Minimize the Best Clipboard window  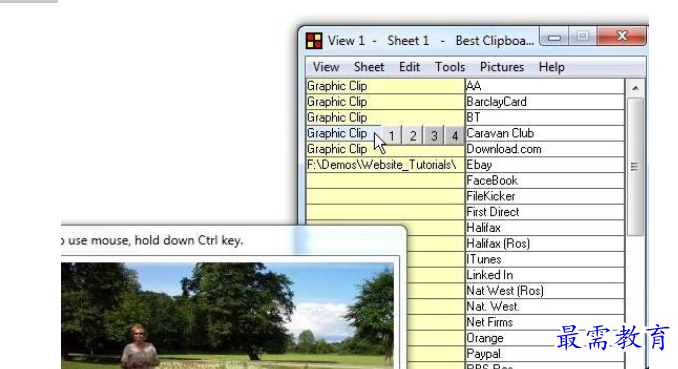554,36
